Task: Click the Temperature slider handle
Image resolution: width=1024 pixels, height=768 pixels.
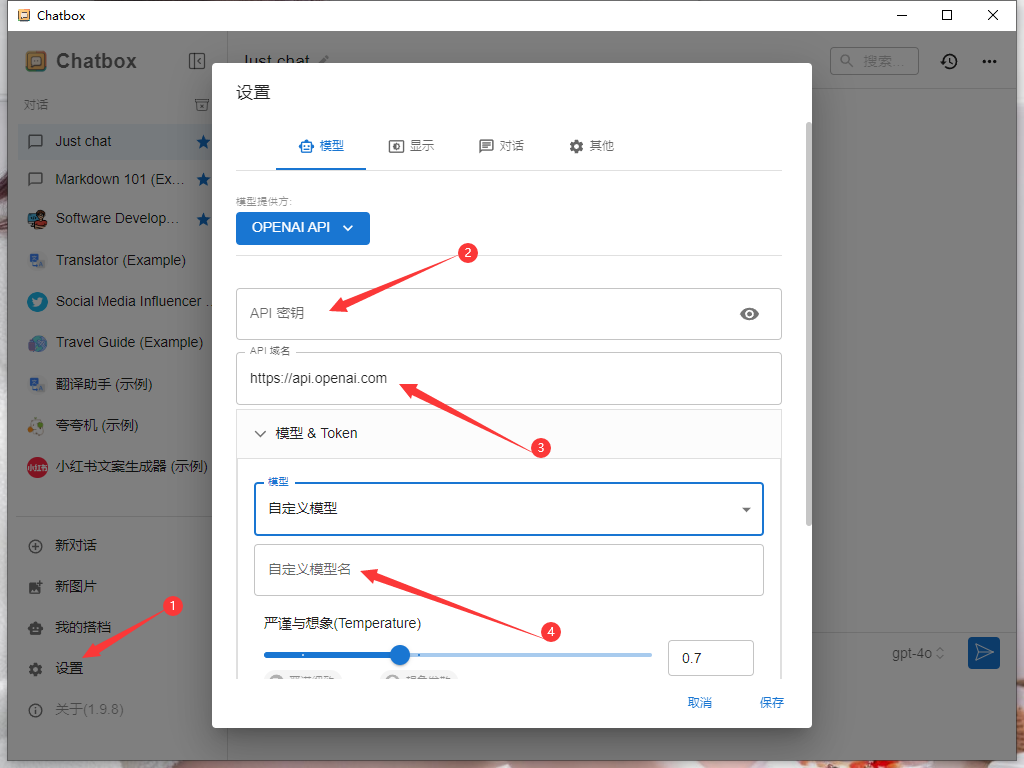Action: (400, 654)
